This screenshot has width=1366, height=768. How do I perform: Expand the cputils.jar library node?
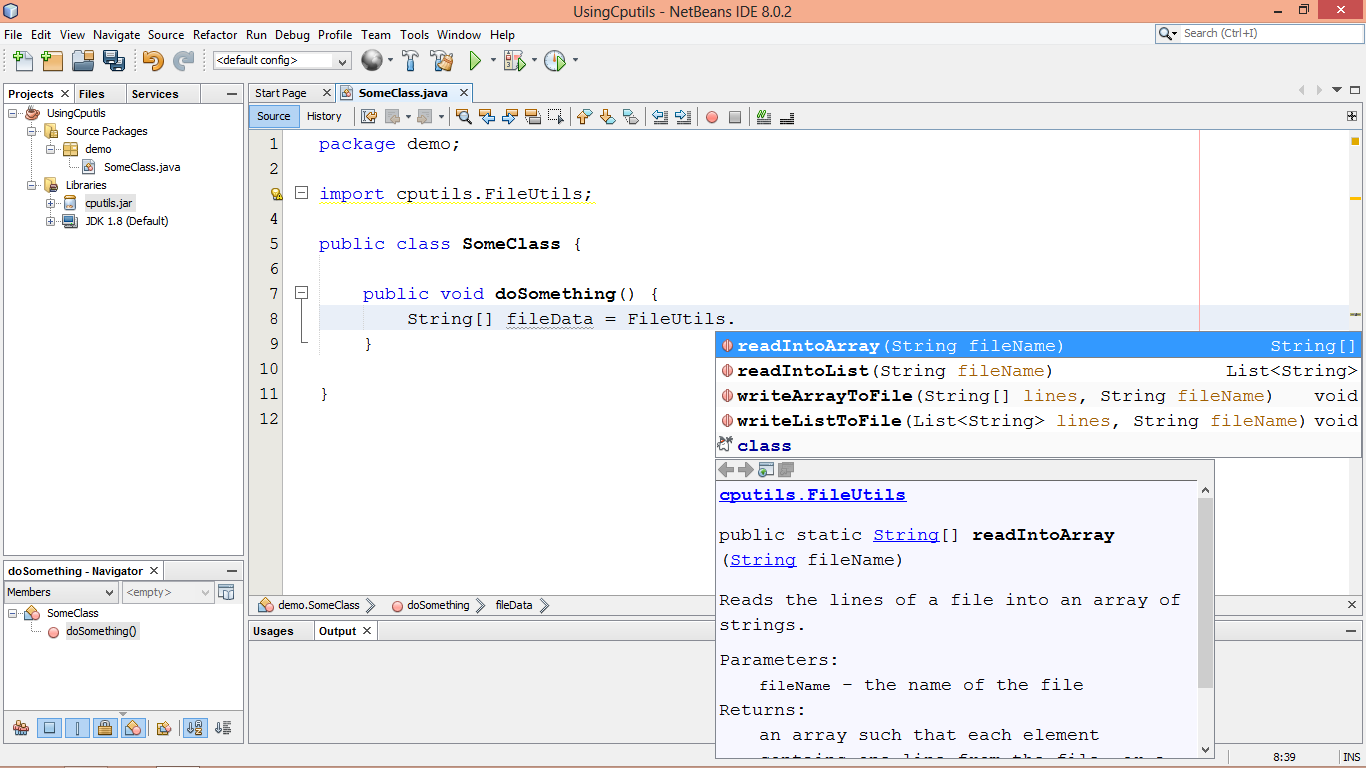[x=51, y=203]
